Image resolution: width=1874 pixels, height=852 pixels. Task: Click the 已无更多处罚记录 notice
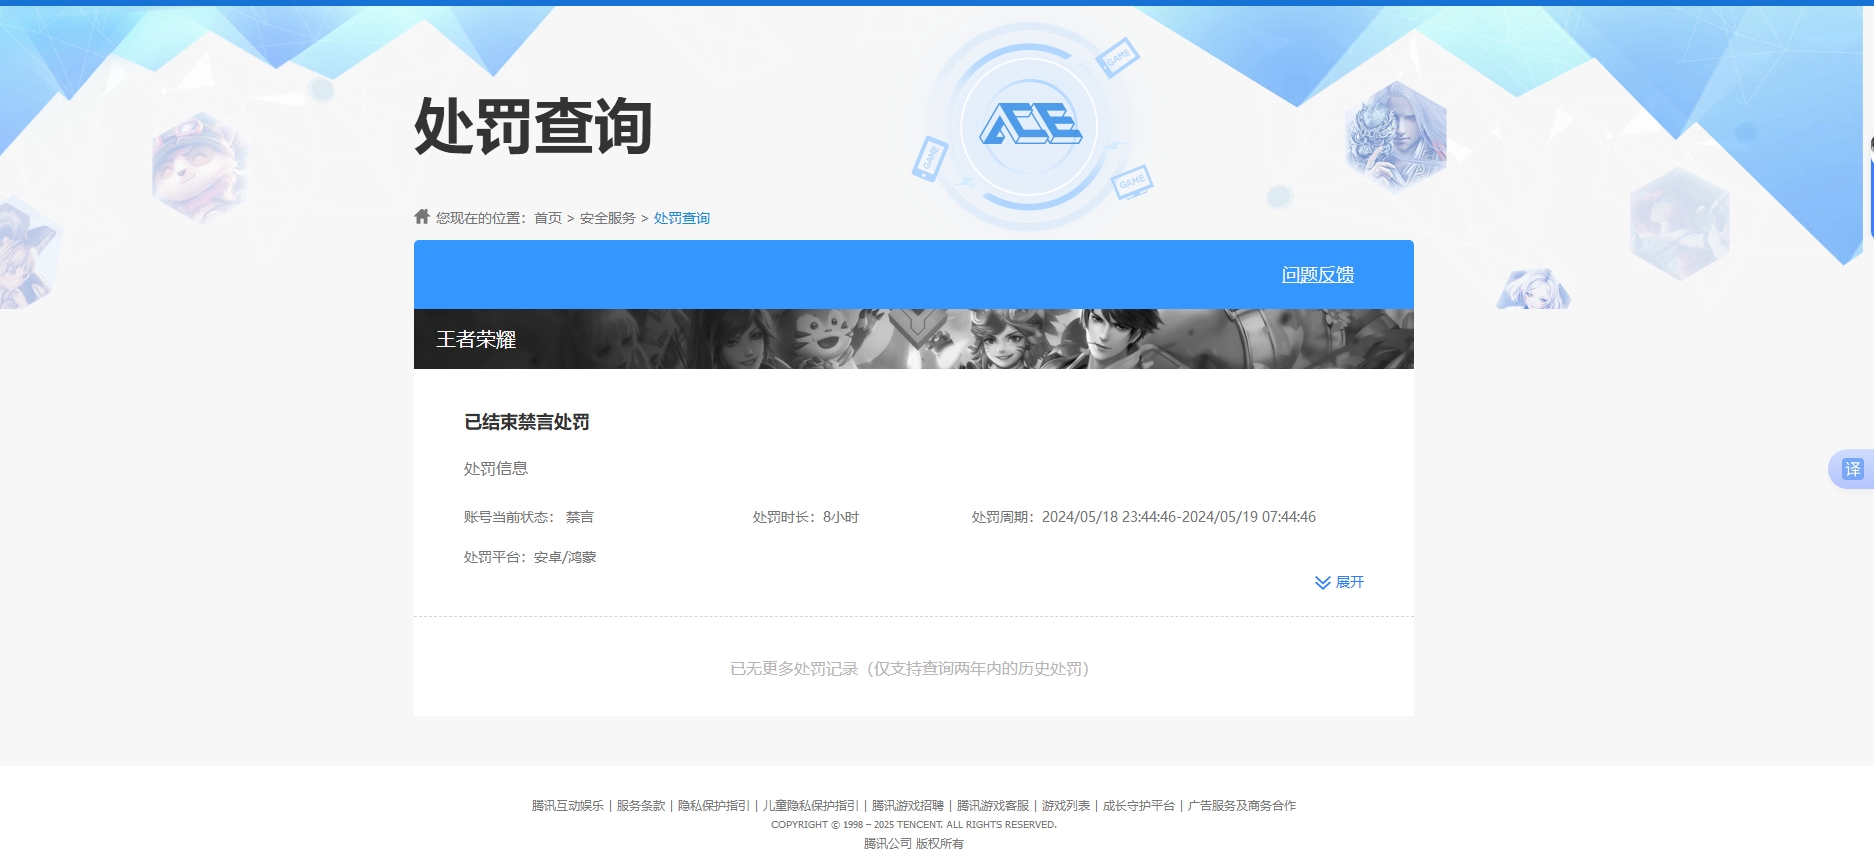click(x=910, y=668)
